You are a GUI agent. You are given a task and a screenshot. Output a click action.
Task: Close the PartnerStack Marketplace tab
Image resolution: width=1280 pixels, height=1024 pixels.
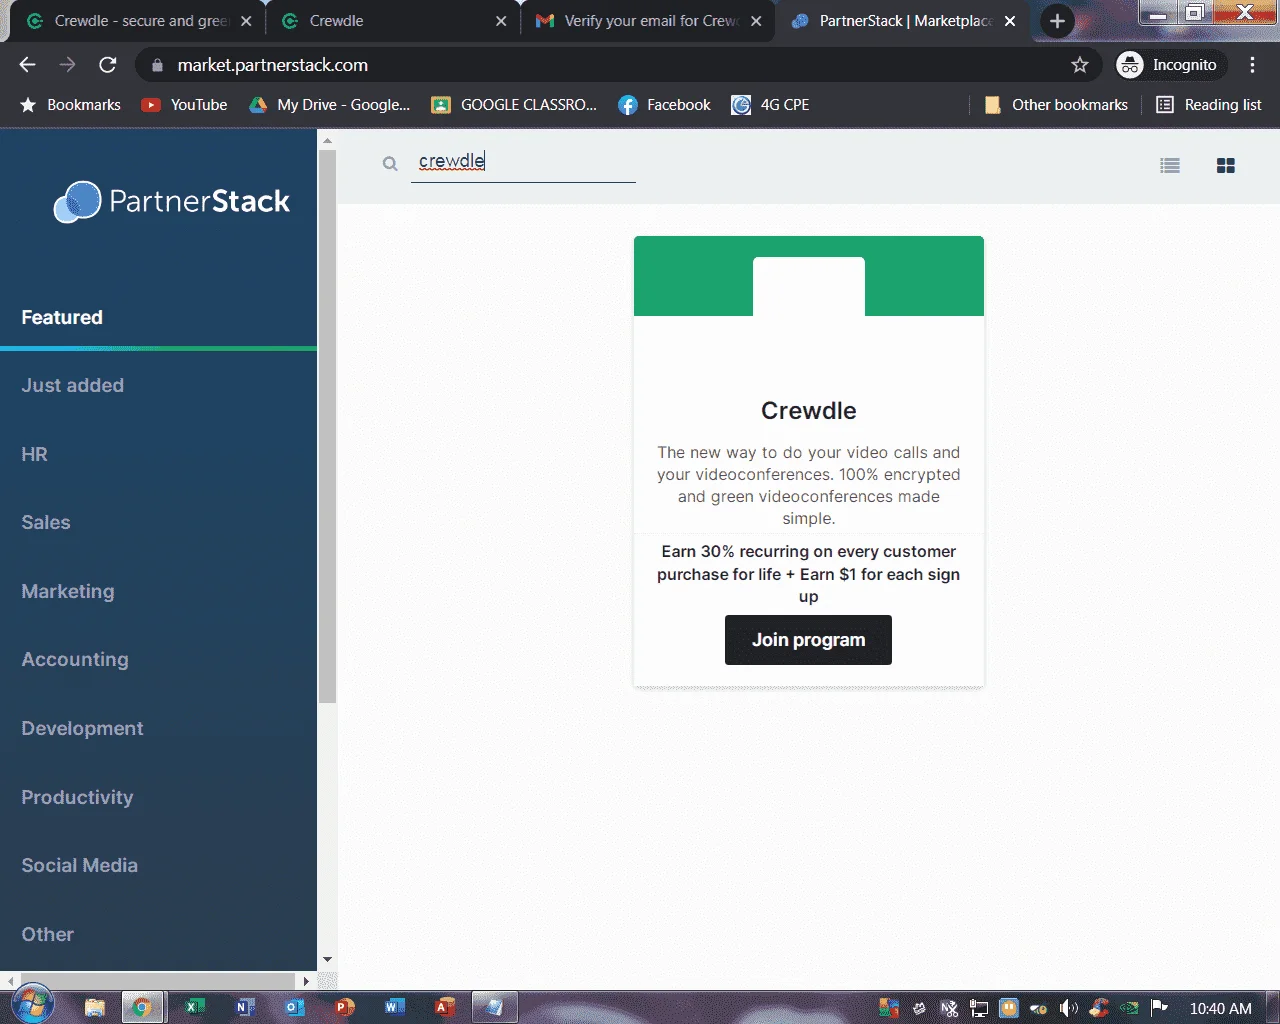[x=1010, y=21]
